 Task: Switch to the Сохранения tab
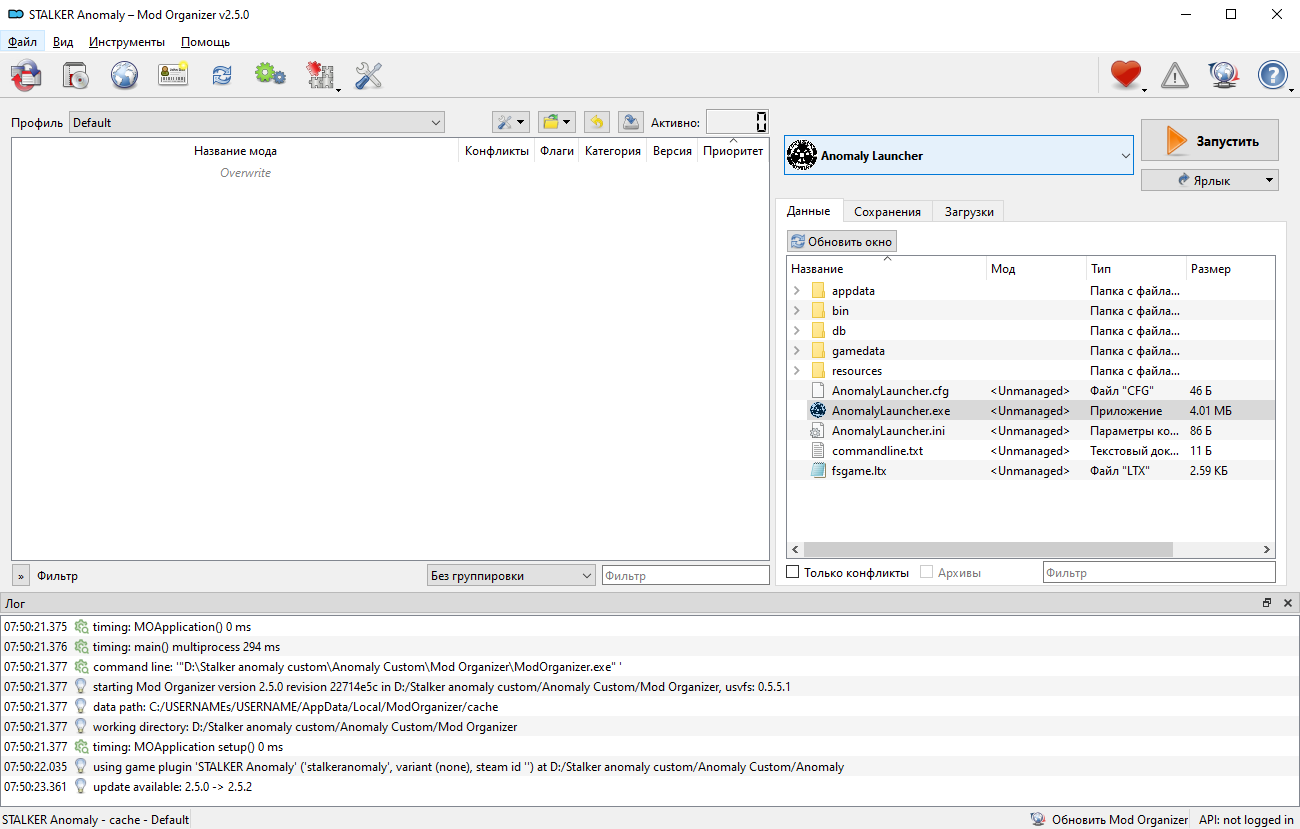(887, 212)
